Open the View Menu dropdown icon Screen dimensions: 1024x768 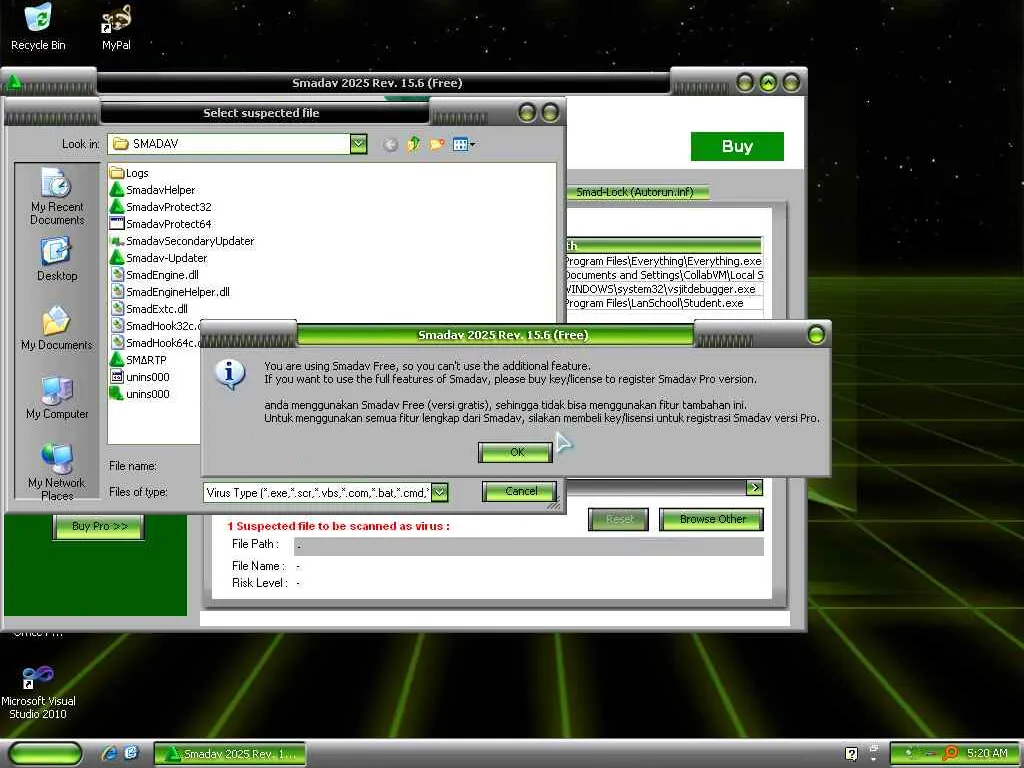click(464, 144)
